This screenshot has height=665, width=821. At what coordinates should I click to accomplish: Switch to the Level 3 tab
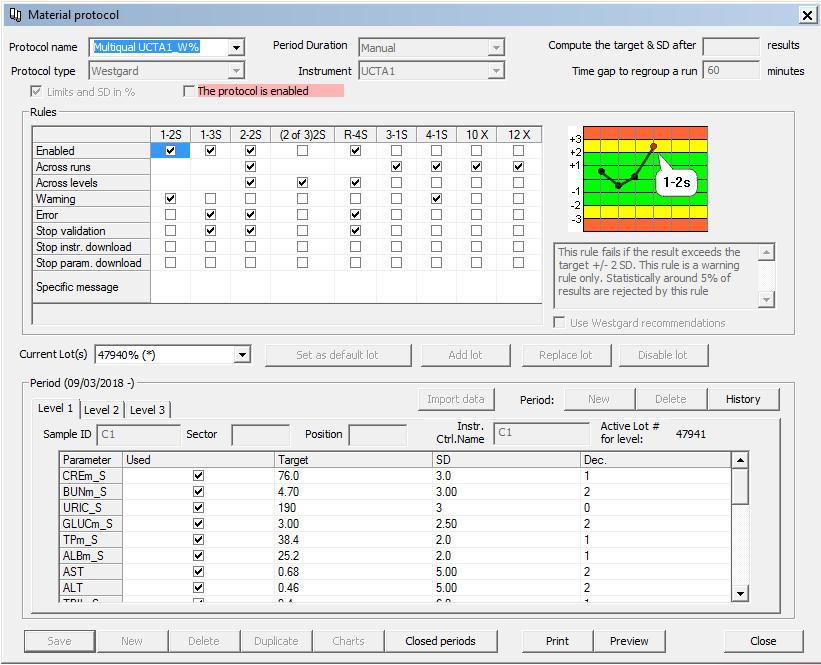147,410
